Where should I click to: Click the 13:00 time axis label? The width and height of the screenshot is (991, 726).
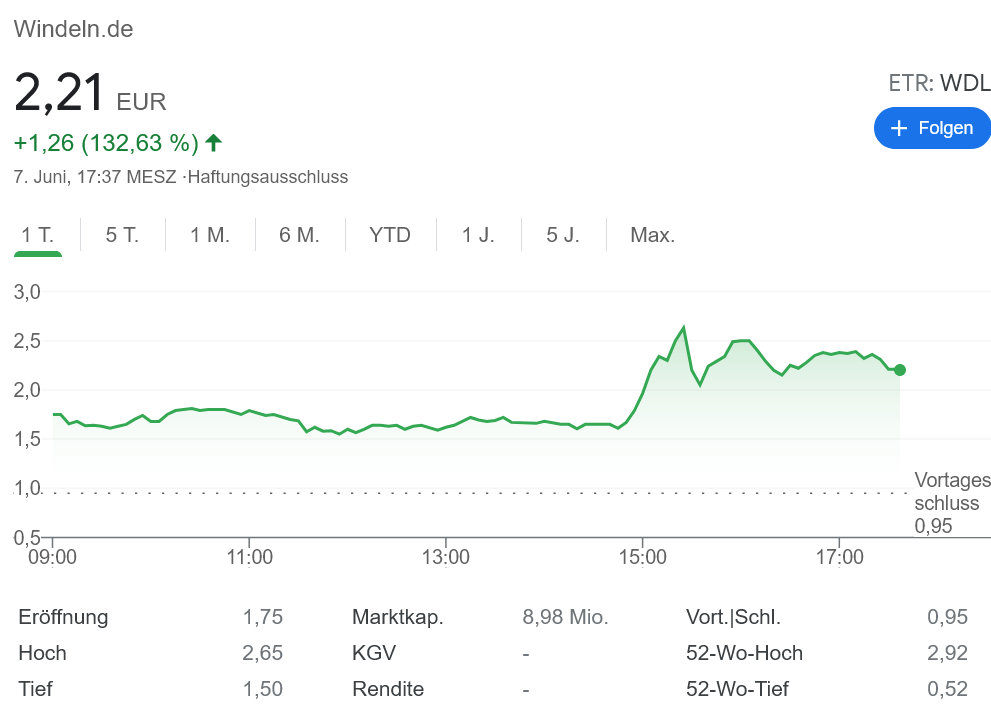click(446, 557)
